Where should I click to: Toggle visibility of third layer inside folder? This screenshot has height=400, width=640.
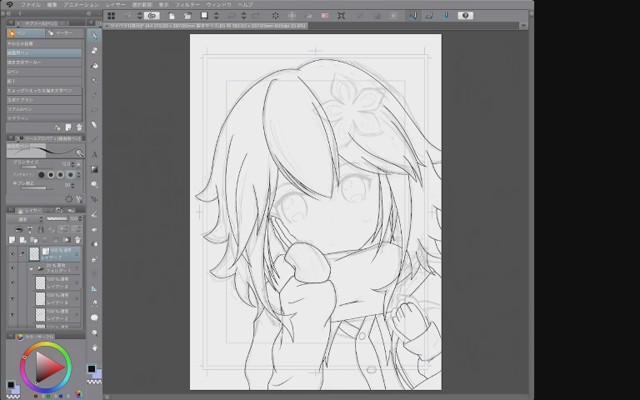(12, 315)
